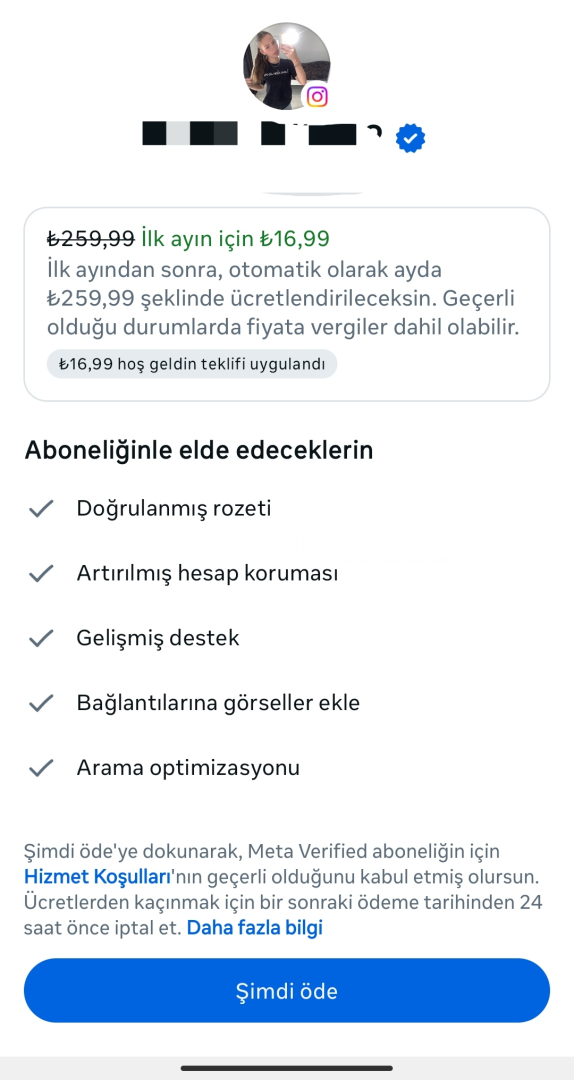The height and width of the screenshot is (1080, 574).
Task: Open the profile picture thumbnail
Action: 287,66
